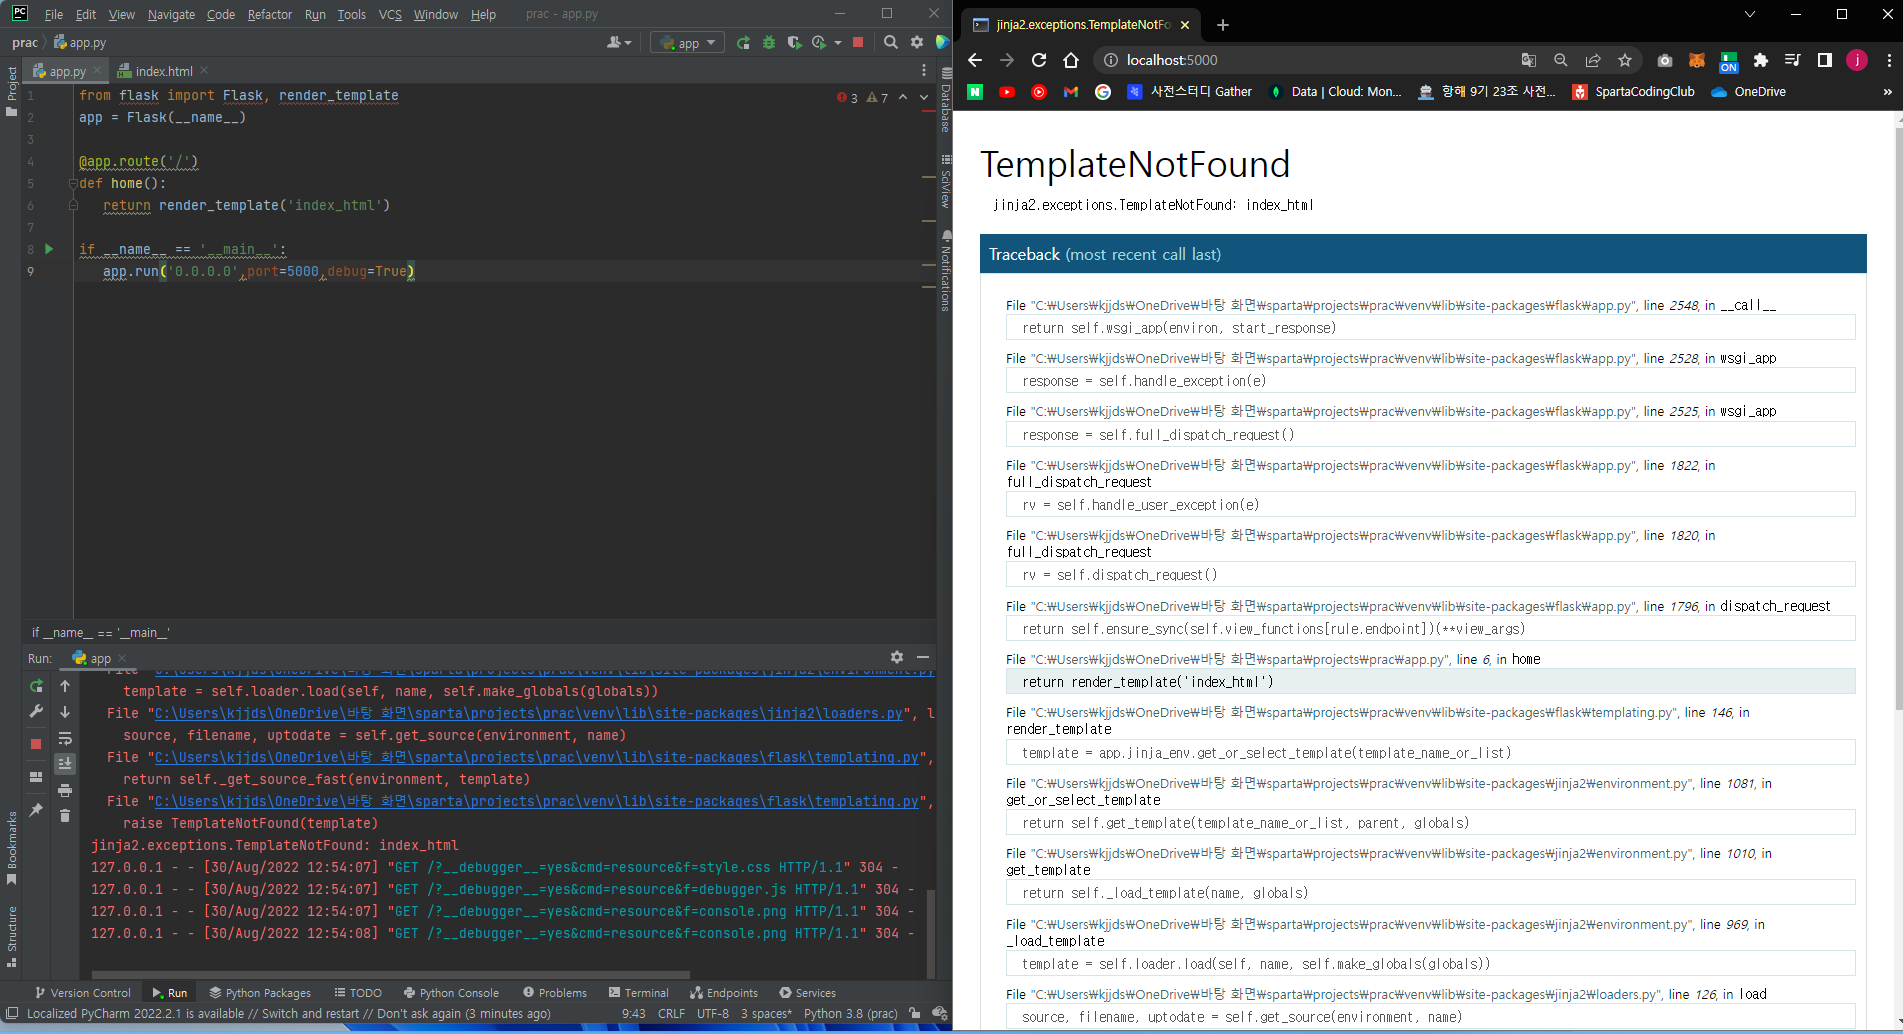1903x1034 pixels.
Task: Hide the Run panel with minus icon
Action: pos(923,657)
